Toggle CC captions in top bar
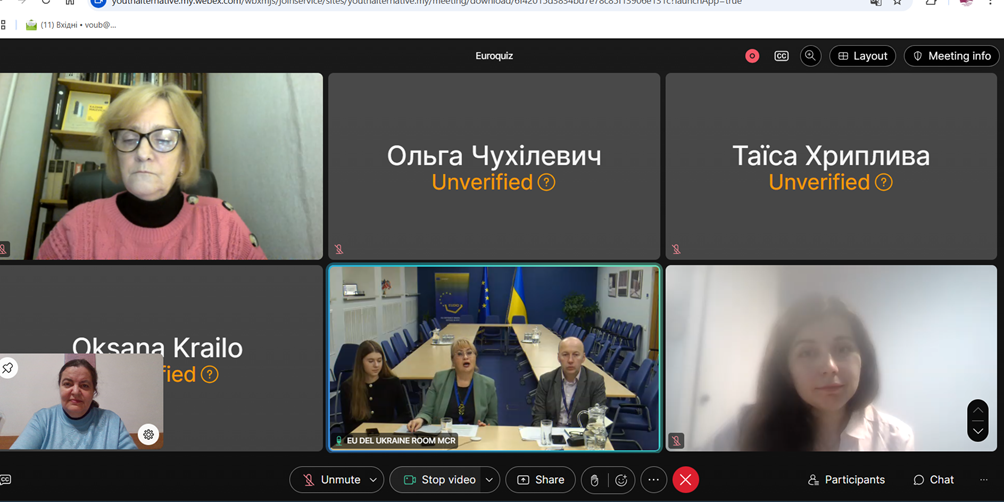This screenshot has height=502, width=1004. coord(781,56)
